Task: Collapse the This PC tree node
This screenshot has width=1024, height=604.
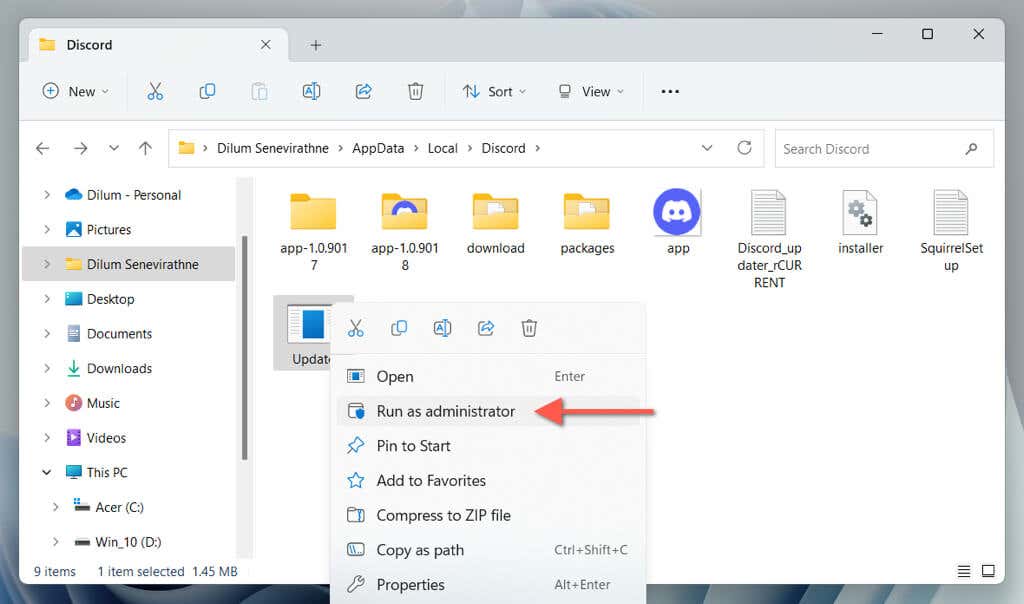Action: click(46, 472)
